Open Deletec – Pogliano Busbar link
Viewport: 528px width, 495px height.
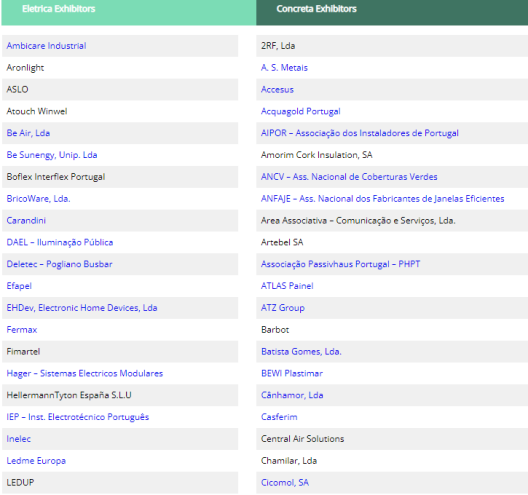[x=59, y=264]
